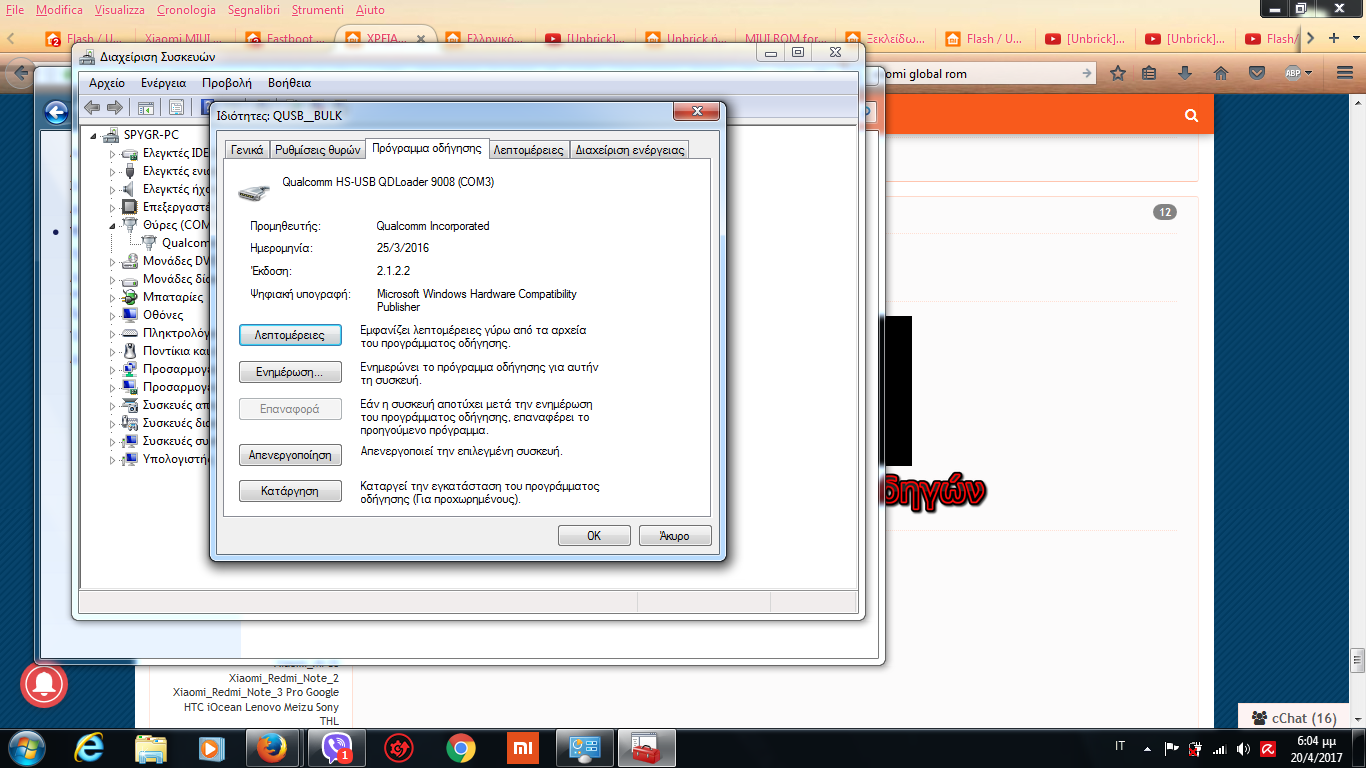Switch to Firefox on the taskbar
Image resolution: width=1366 pixels, height=768 pixels.
(x=272, y=748)
